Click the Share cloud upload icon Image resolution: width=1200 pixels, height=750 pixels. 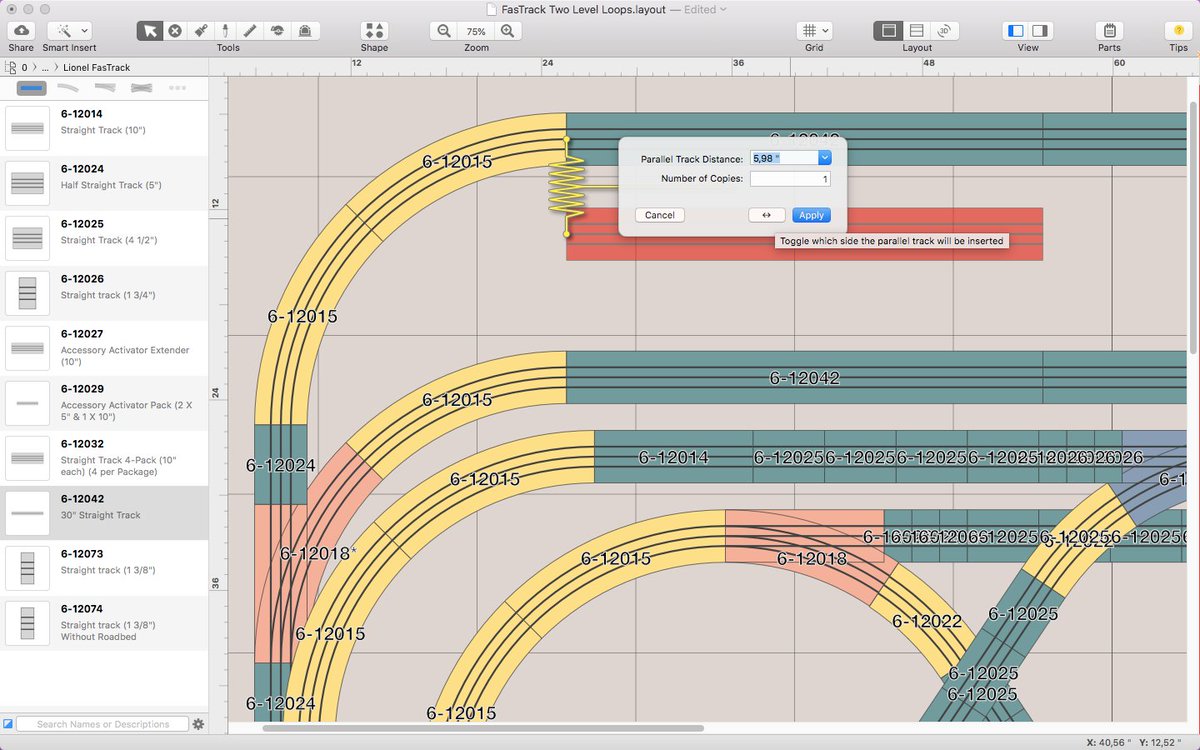[x=20, y=31]
